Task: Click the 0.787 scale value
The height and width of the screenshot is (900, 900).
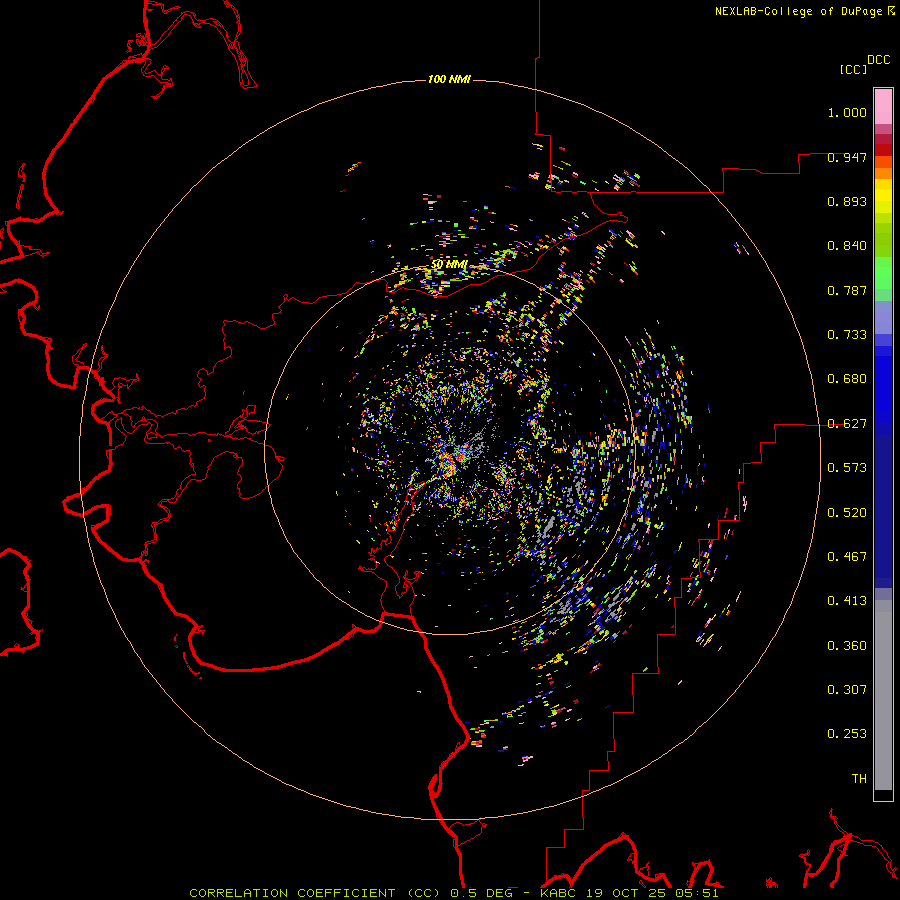Action: point(847,290)
